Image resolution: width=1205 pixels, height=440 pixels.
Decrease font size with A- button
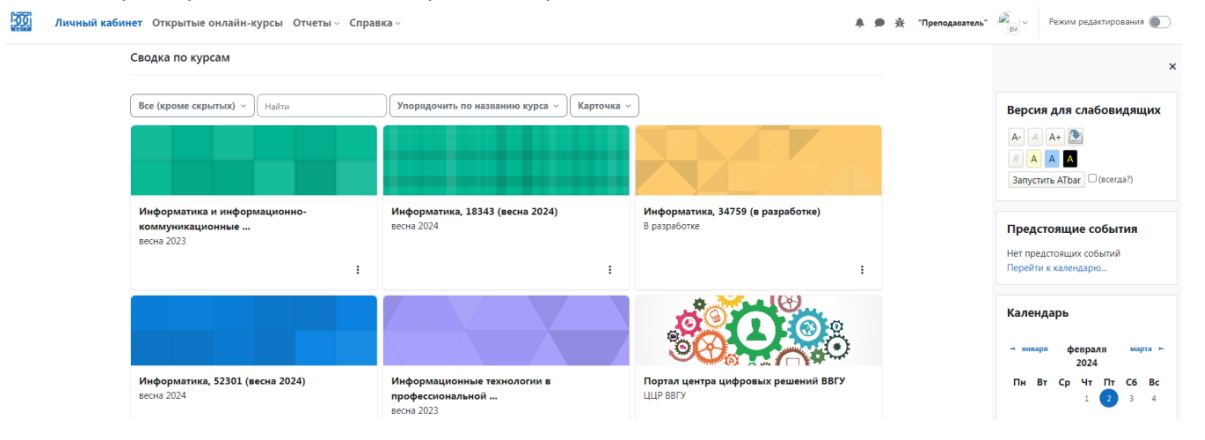click(1015, 138)
